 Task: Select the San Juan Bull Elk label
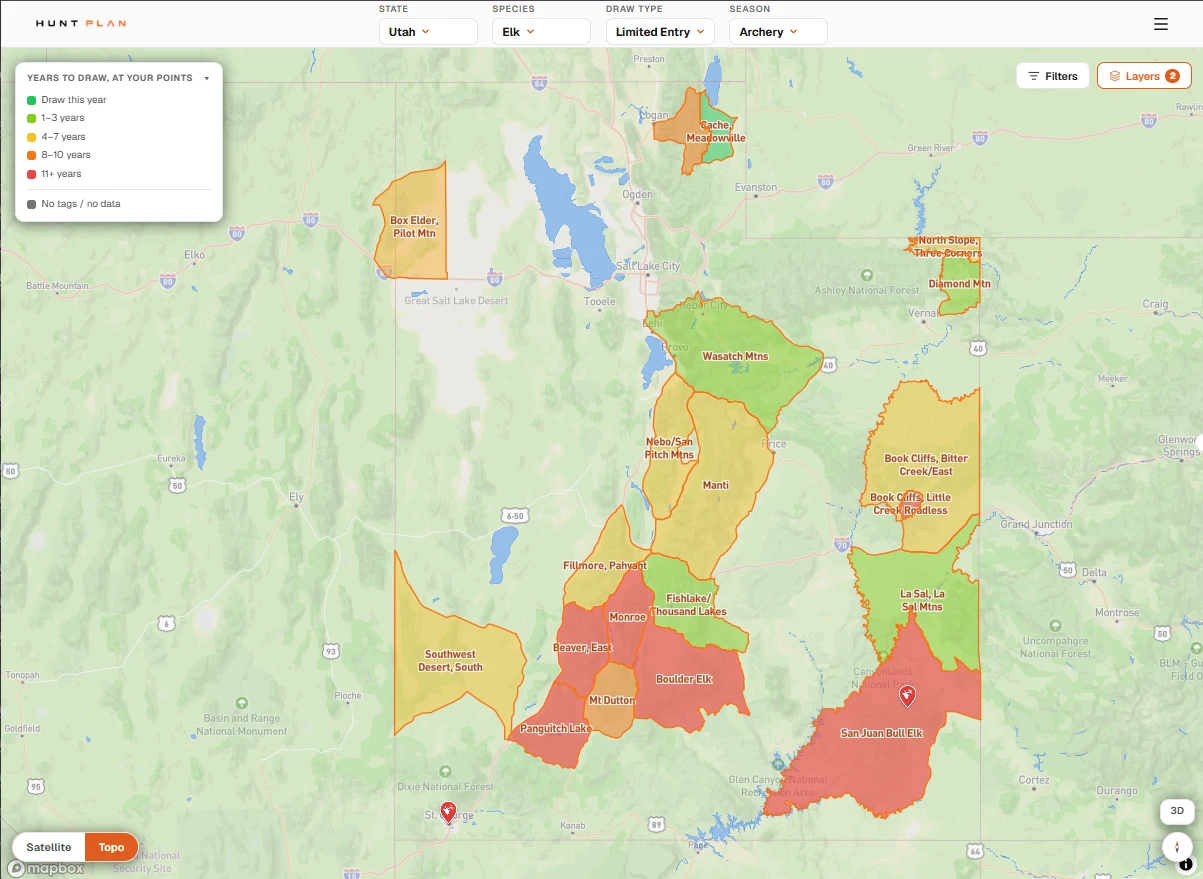(881, 733)
